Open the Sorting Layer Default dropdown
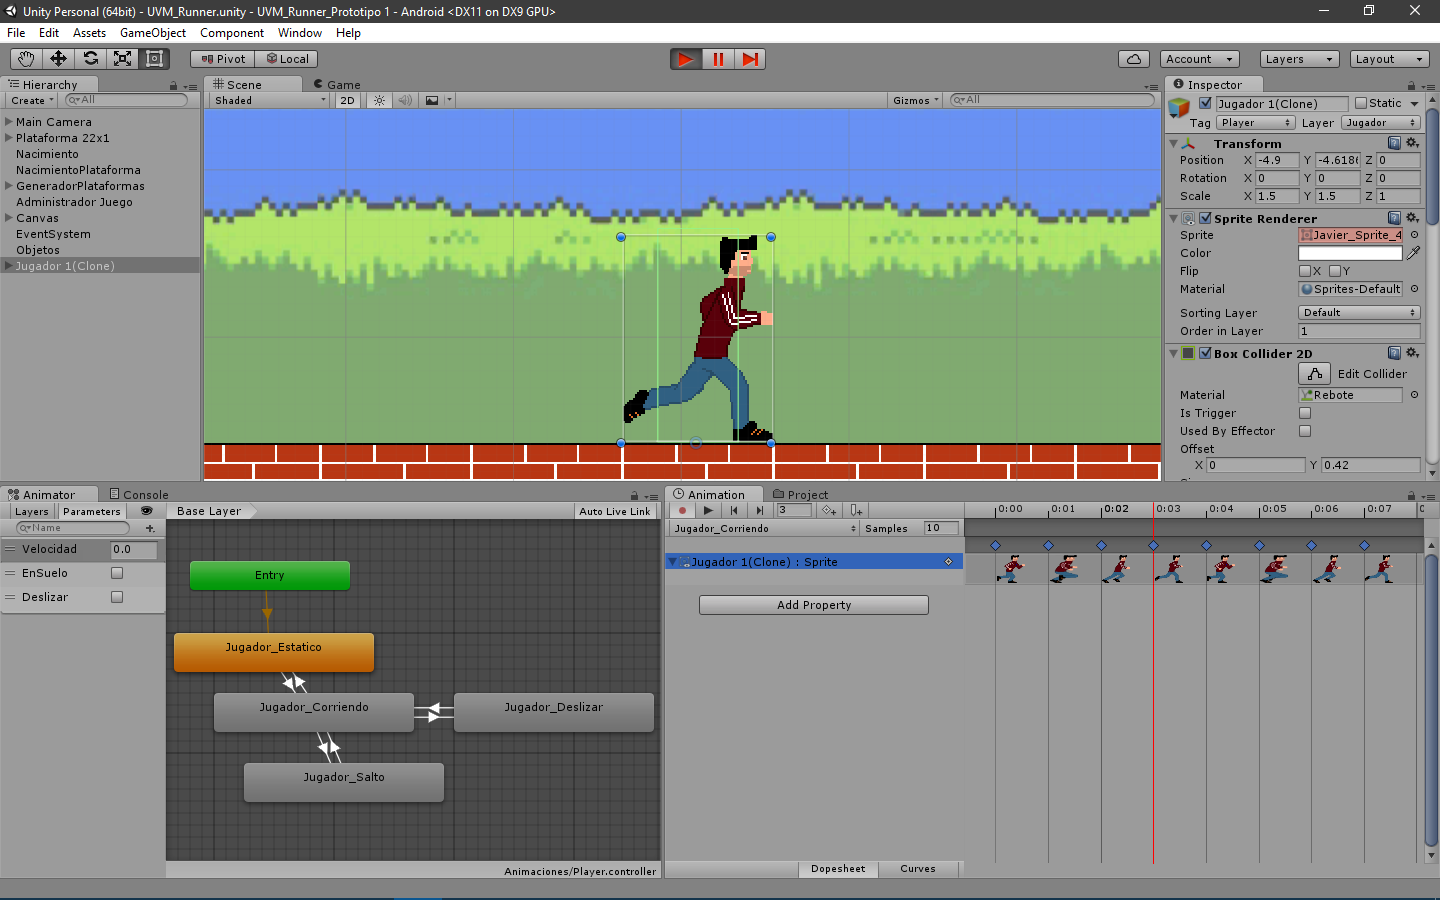Image resolution: width=1440 pixels, height=900 pixels. tap(1359, 313)
